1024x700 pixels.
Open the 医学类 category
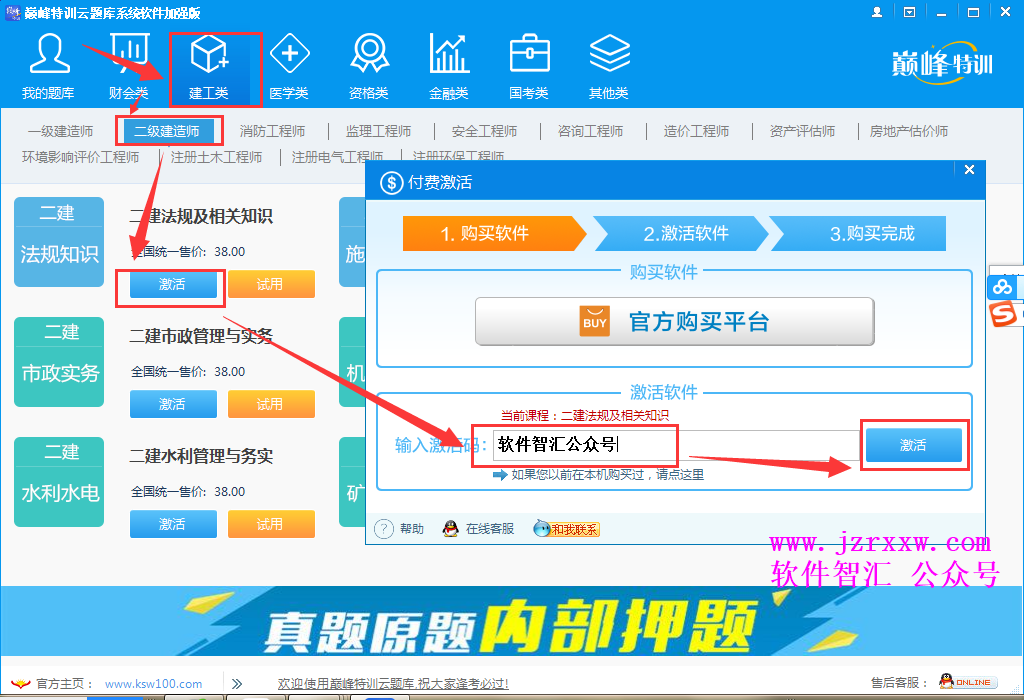point(289,67)
